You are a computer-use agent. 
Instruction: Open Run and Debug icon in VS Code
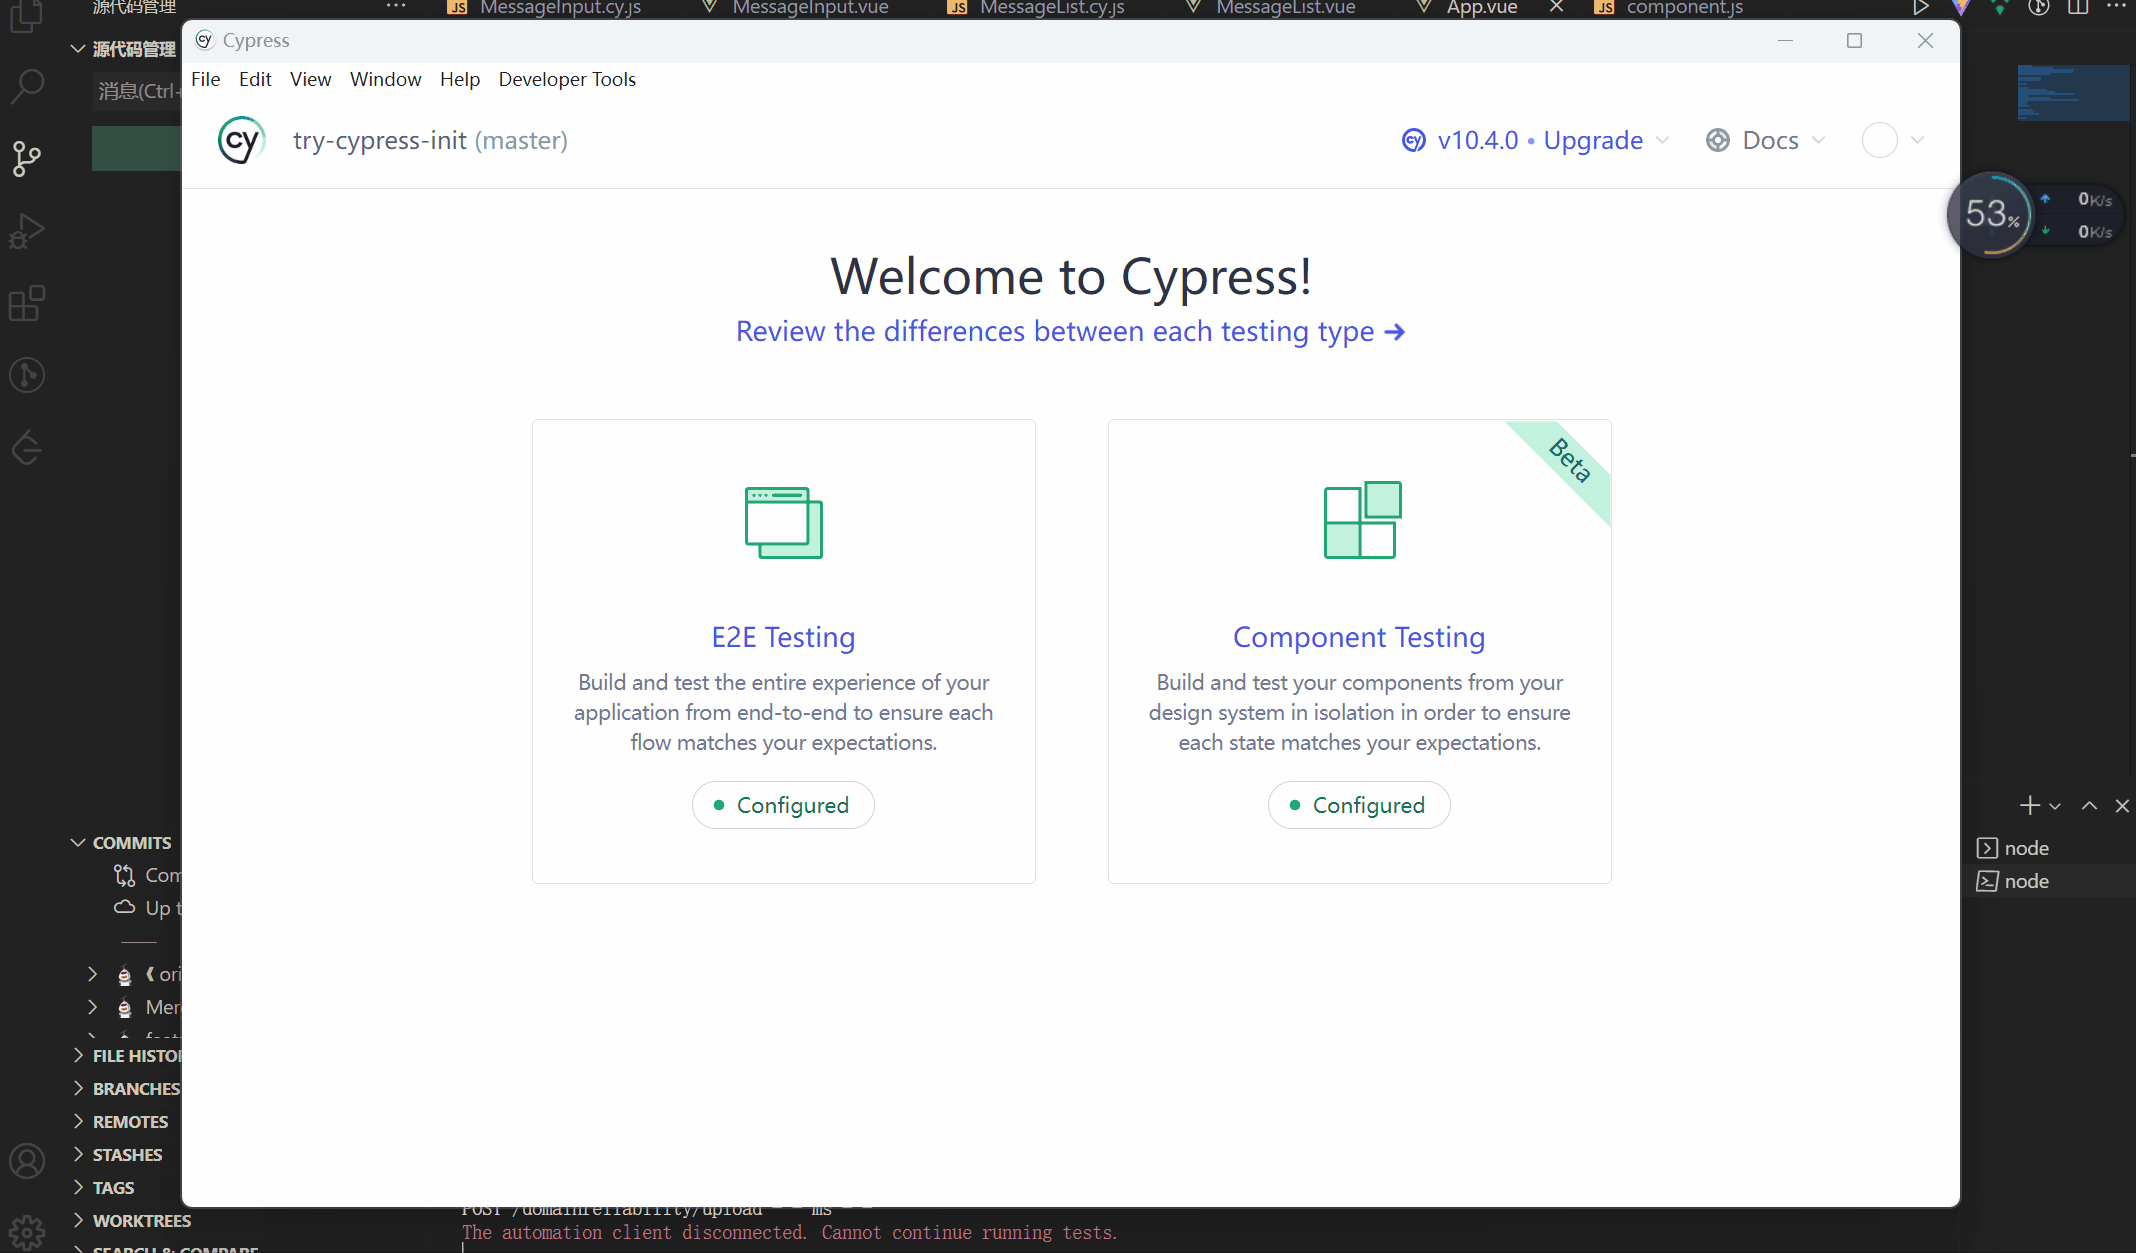pos(27,231)
